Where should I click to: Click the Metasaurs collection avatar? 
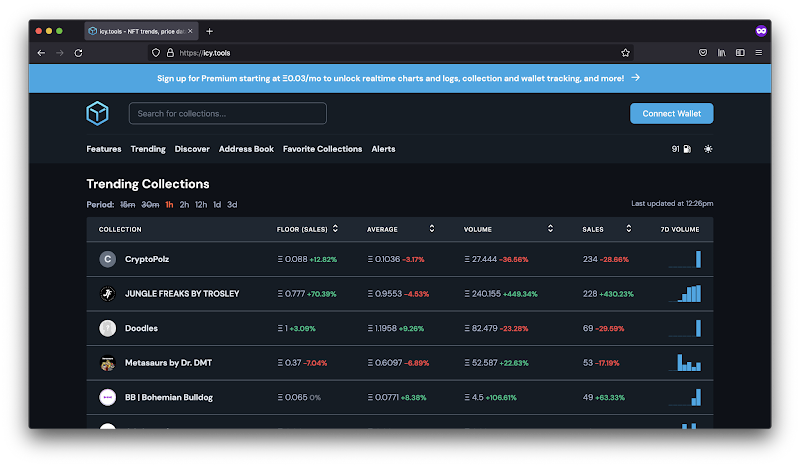coord(108,363)
